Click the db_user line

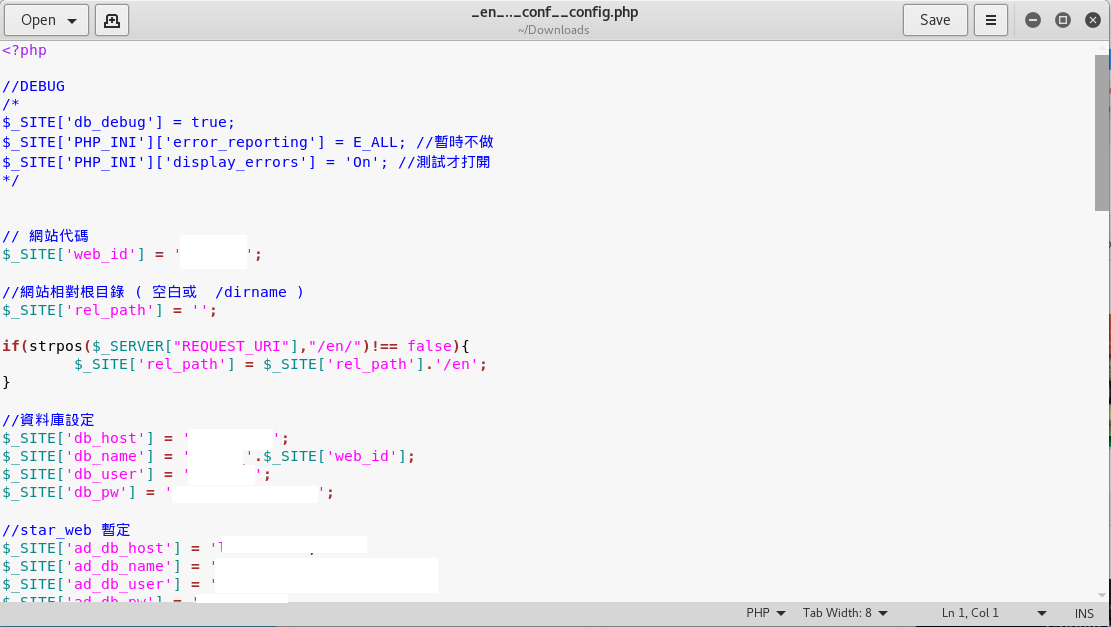coord(136,475)
